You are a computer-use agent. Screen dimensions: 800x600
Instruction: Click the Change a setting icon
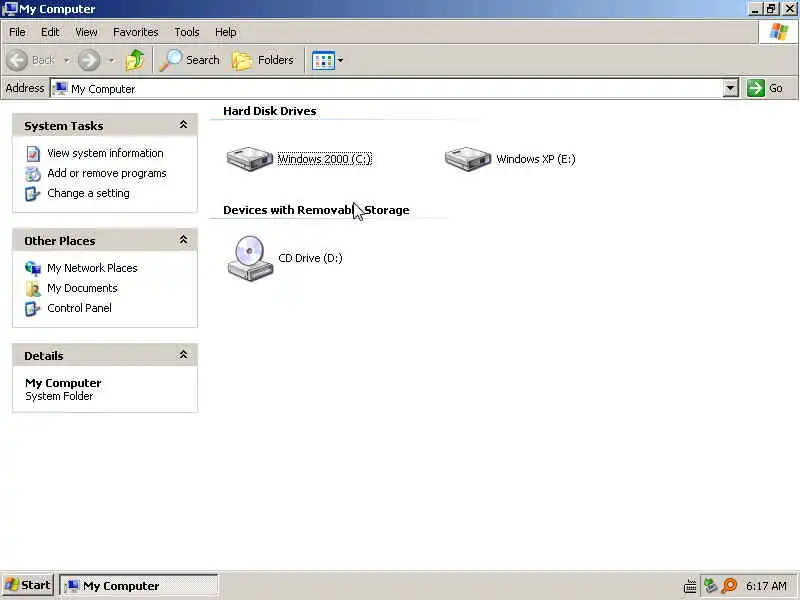pyautogui.click(x=33, y=194)
